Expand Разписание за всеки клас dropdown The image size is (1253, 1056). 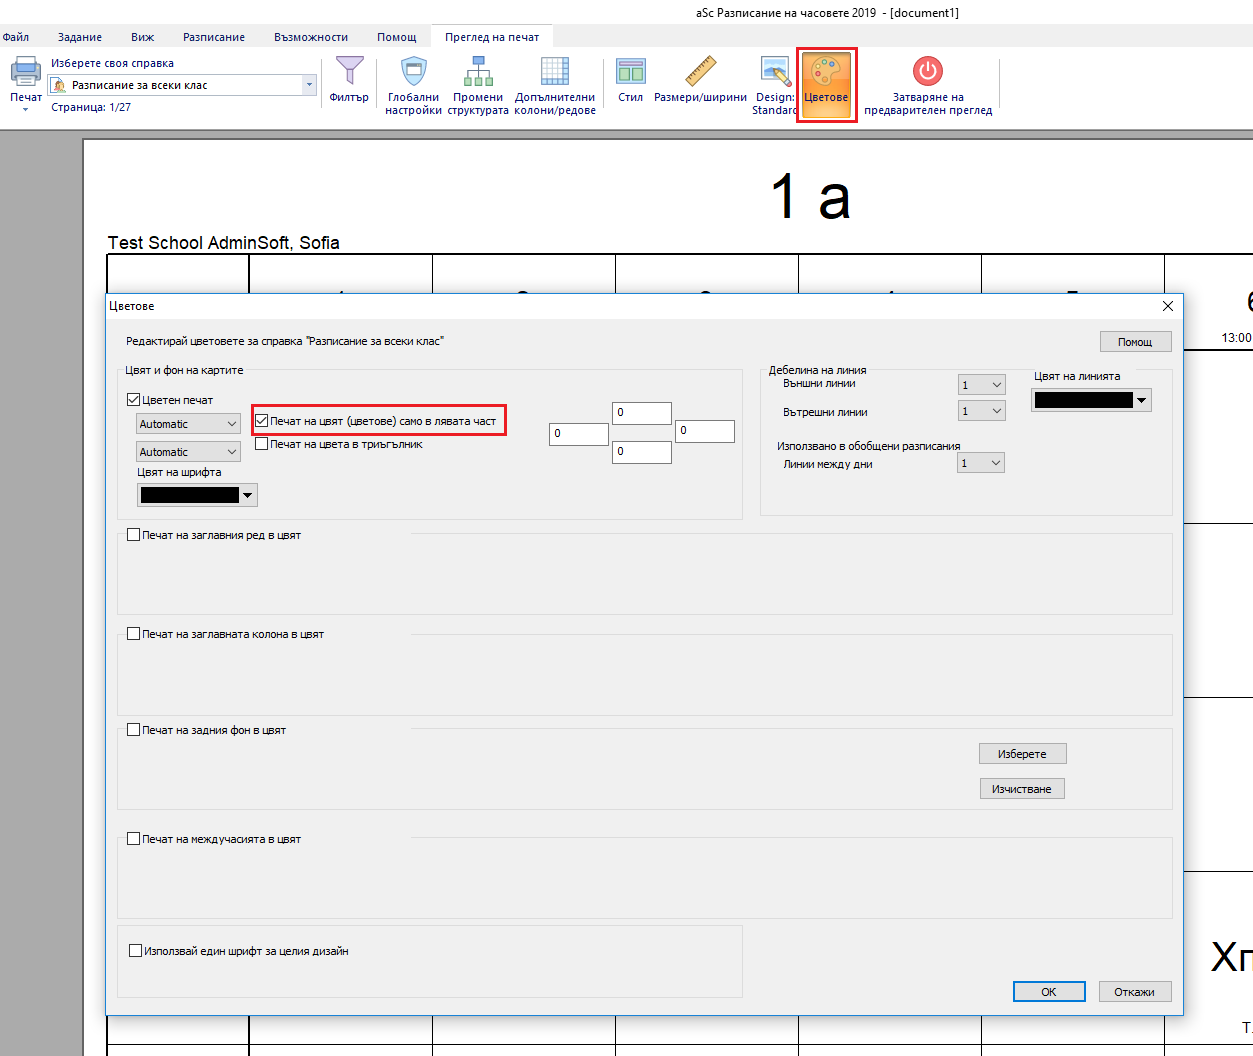point(308,85)
